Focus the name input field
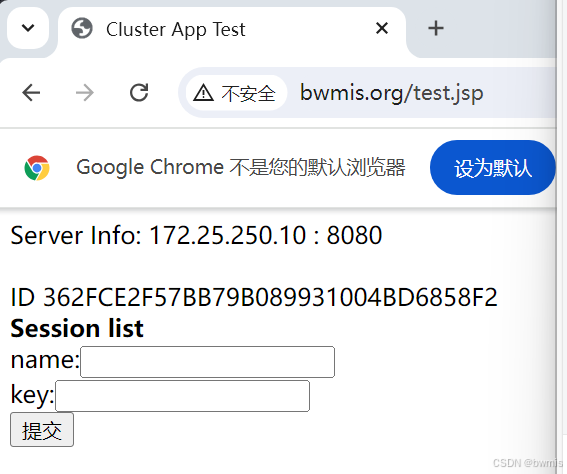The width and height of the screenshot is (567, 474). tap(207, 362)
